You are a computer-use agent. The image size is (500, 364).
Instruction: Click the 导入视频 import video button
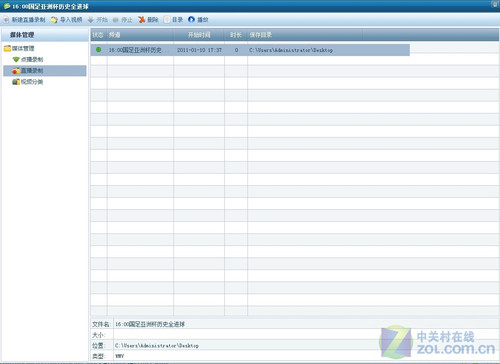(66, 20)
